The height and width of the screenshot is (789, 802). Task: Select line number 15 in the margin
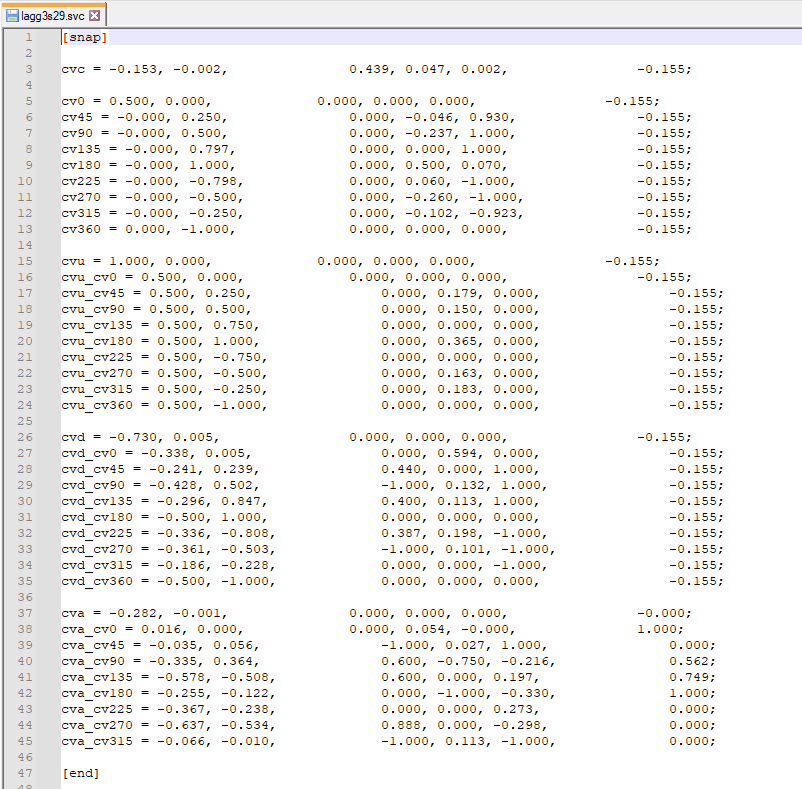pos(29,261)
